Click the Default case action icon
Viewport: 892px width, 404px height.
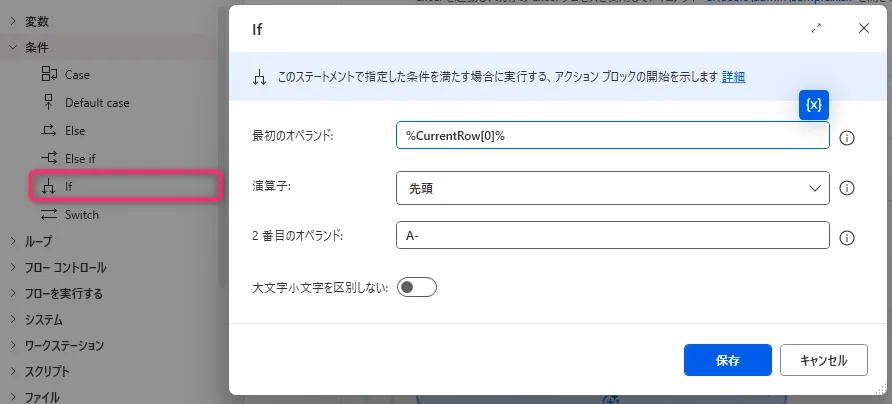(48, 102)
